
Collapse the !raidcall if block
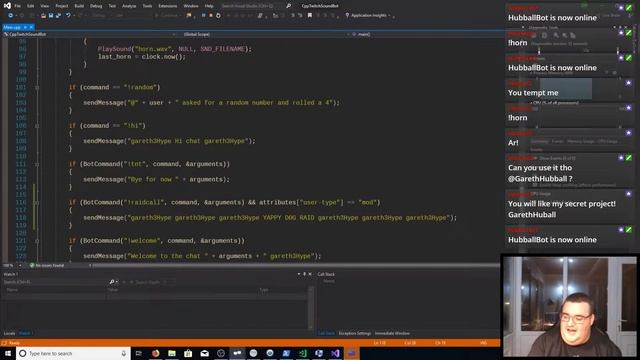(x=37, y=202)
